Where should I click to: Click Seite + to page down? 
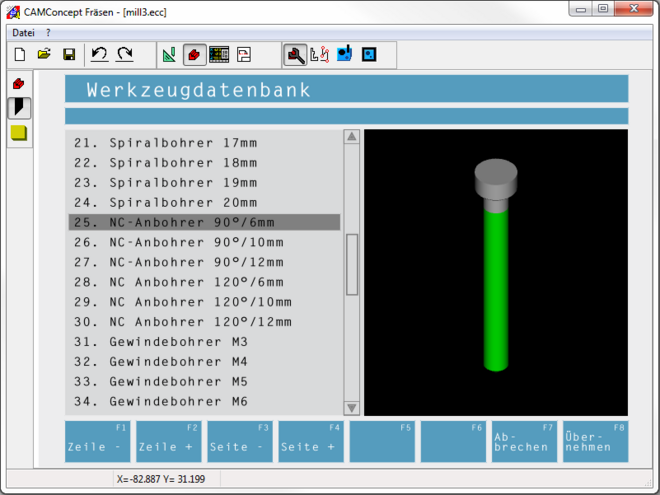point(310,441)
